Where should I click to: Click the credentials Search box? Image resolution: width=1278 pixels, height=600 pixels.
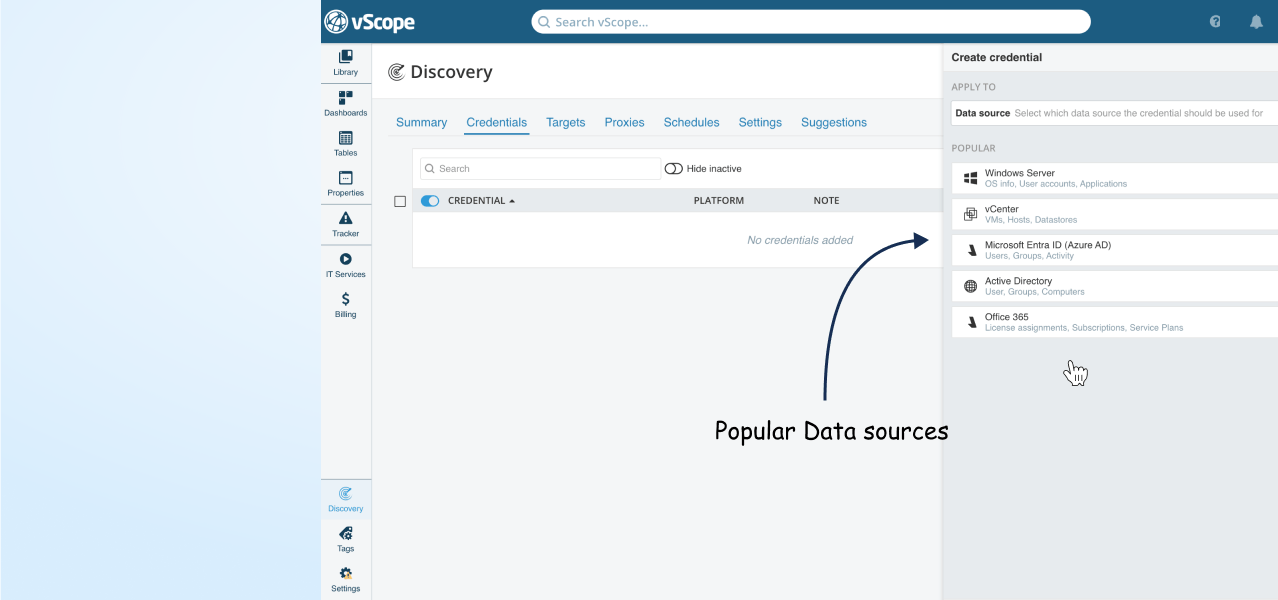point(540,169)
